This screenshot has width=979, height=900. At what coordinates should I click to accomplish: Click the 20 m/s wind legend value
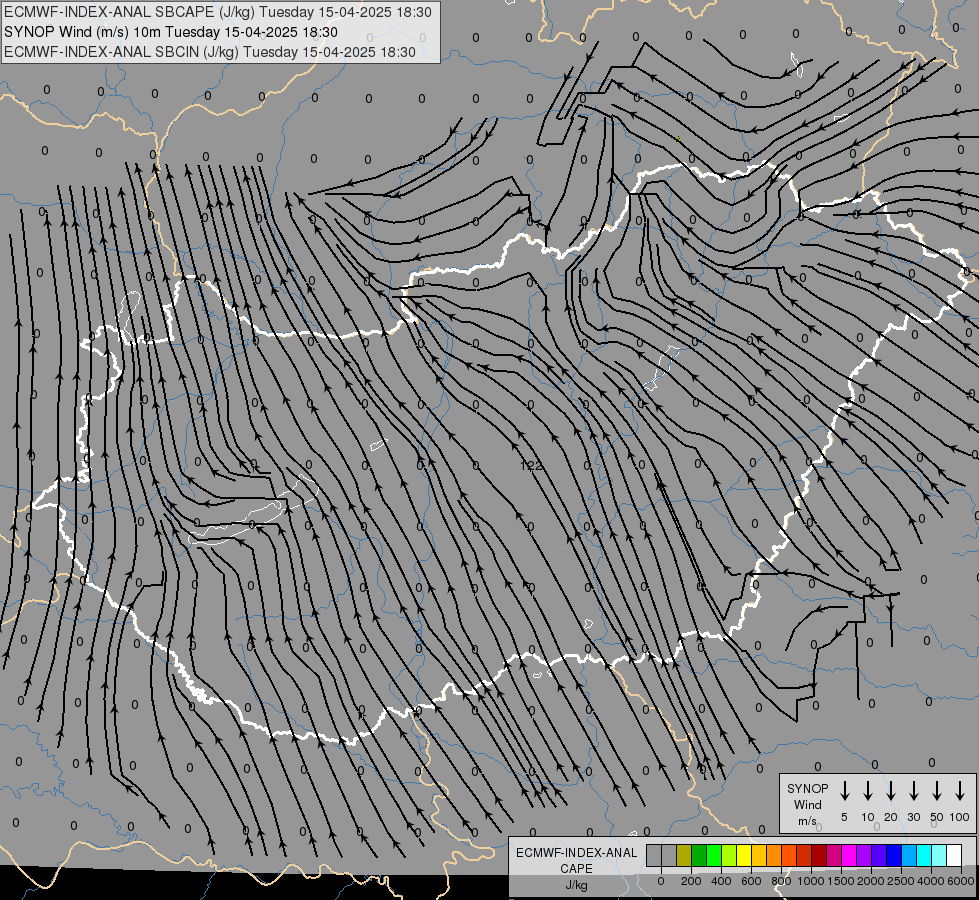point(891,817)
